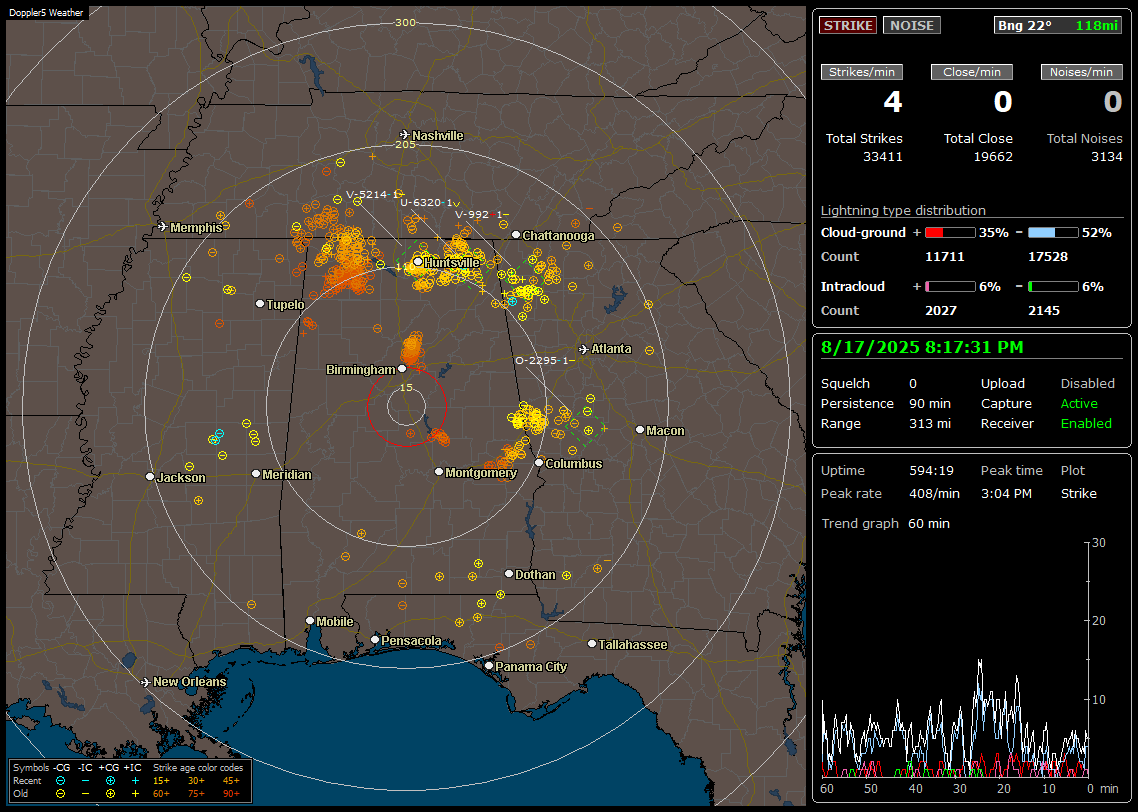
Task: Click the Plot value Strike
Action: click(x=1078, y=493)
